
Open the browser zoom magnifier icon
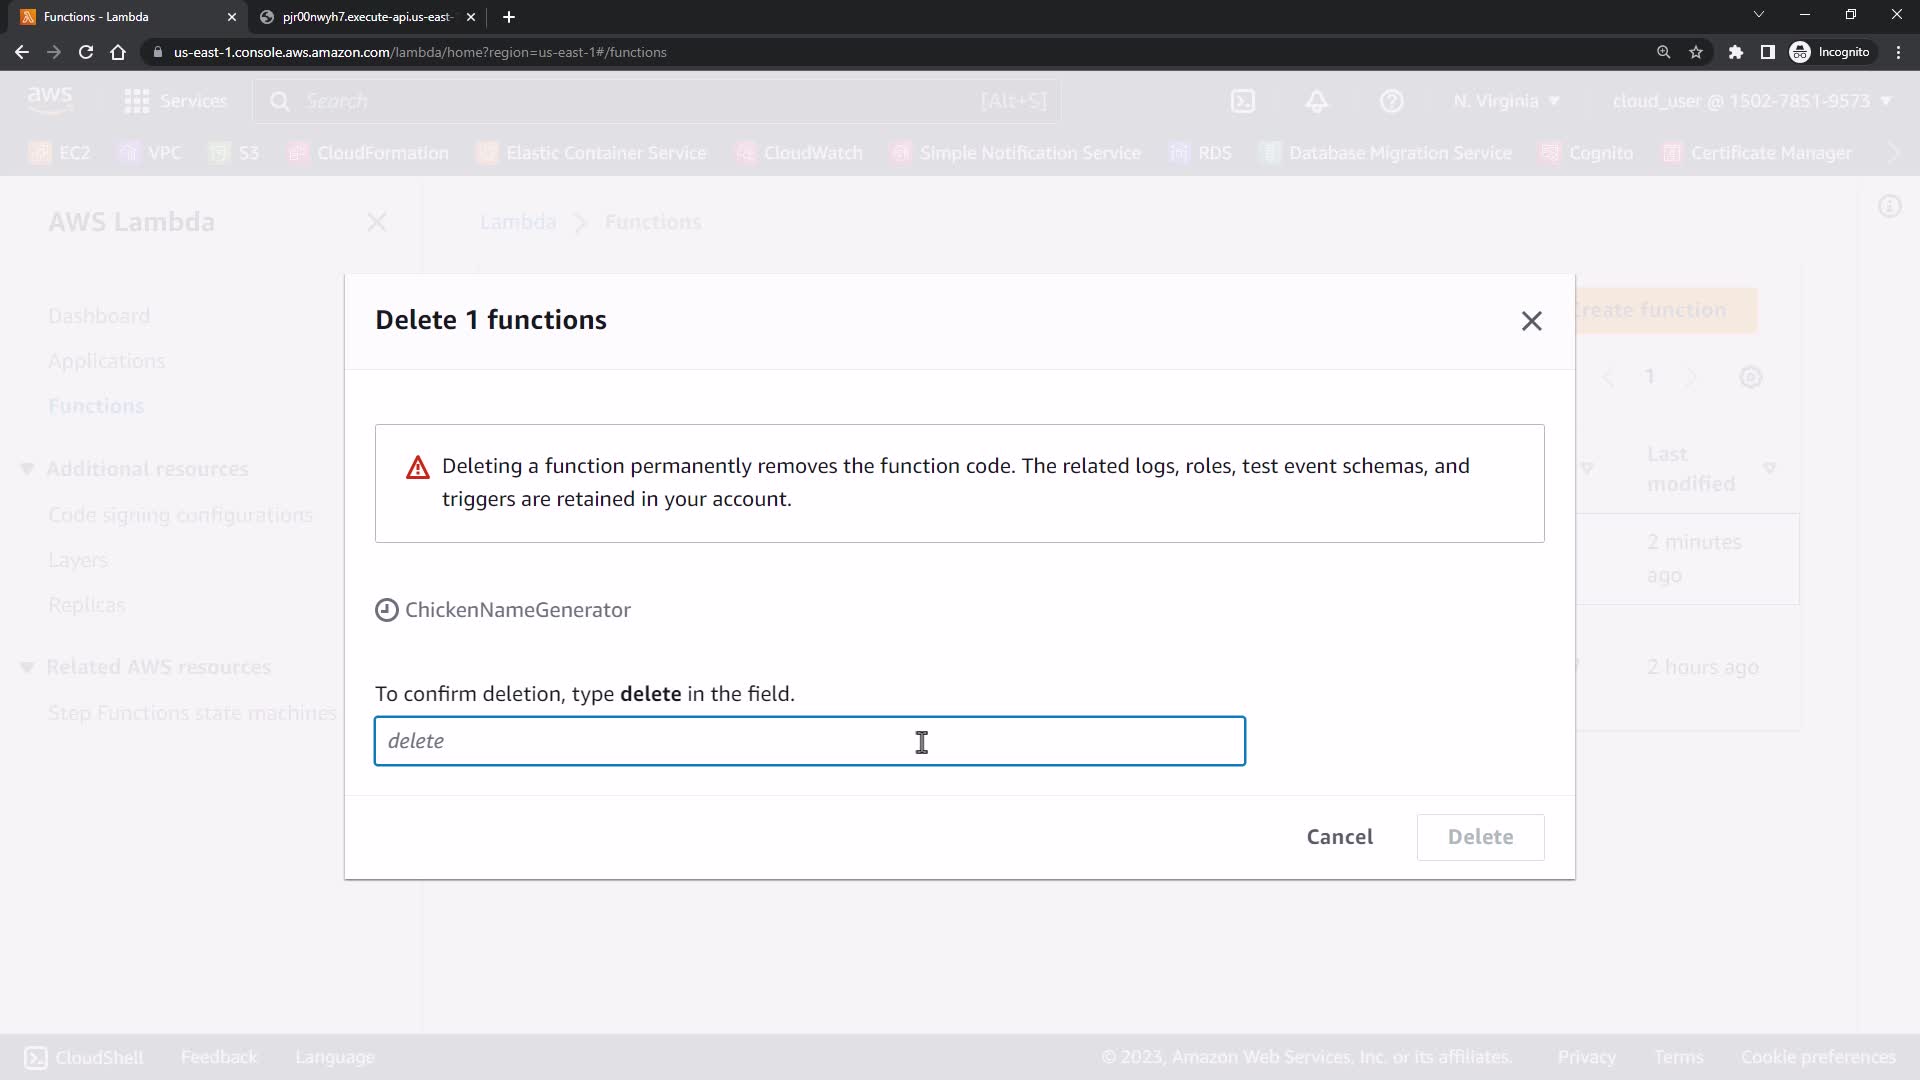tap(1663, 52)
